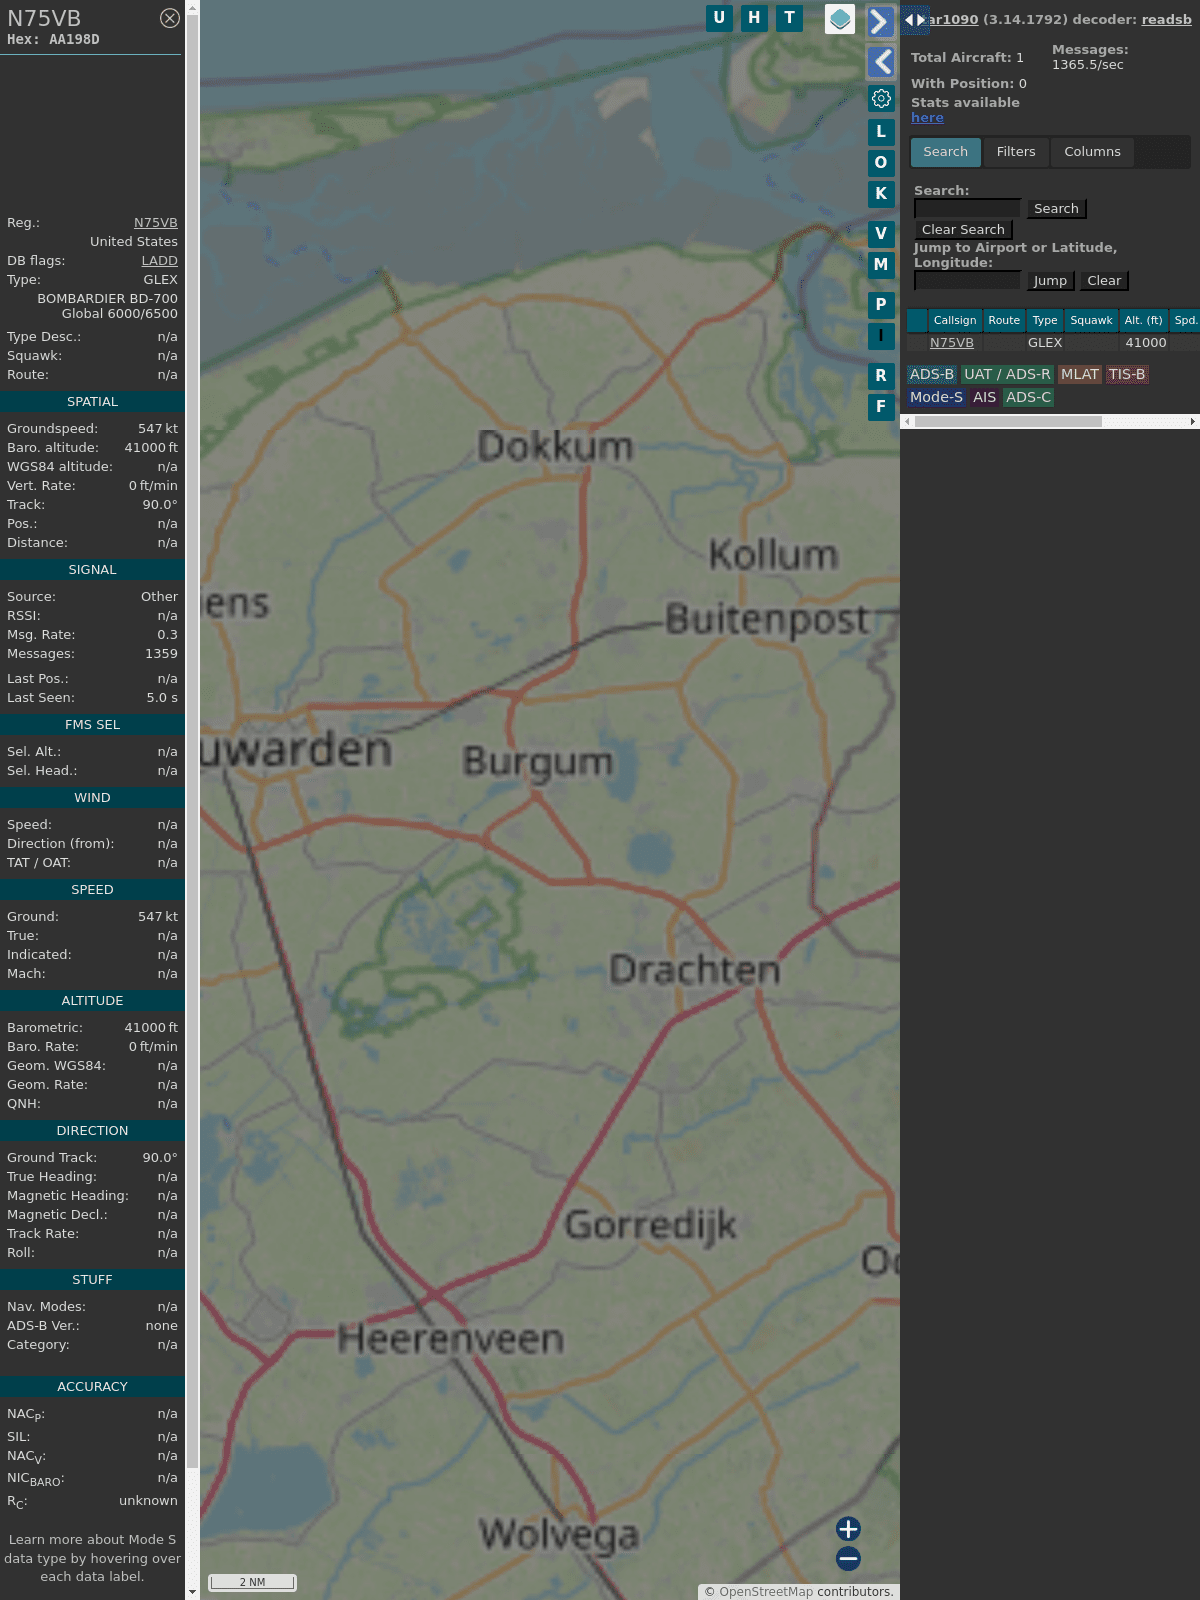Toggle the R map button
Image resolution: width=1200 pixels, height=1600 pixels.
[881, 376]
